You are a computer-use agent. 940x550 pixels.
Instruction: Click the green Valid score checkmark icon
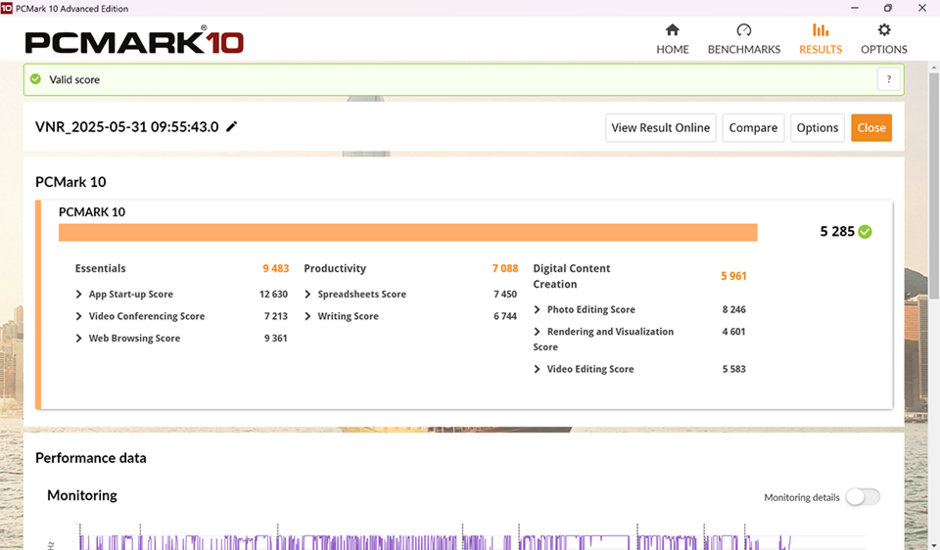tap(36, 80)
